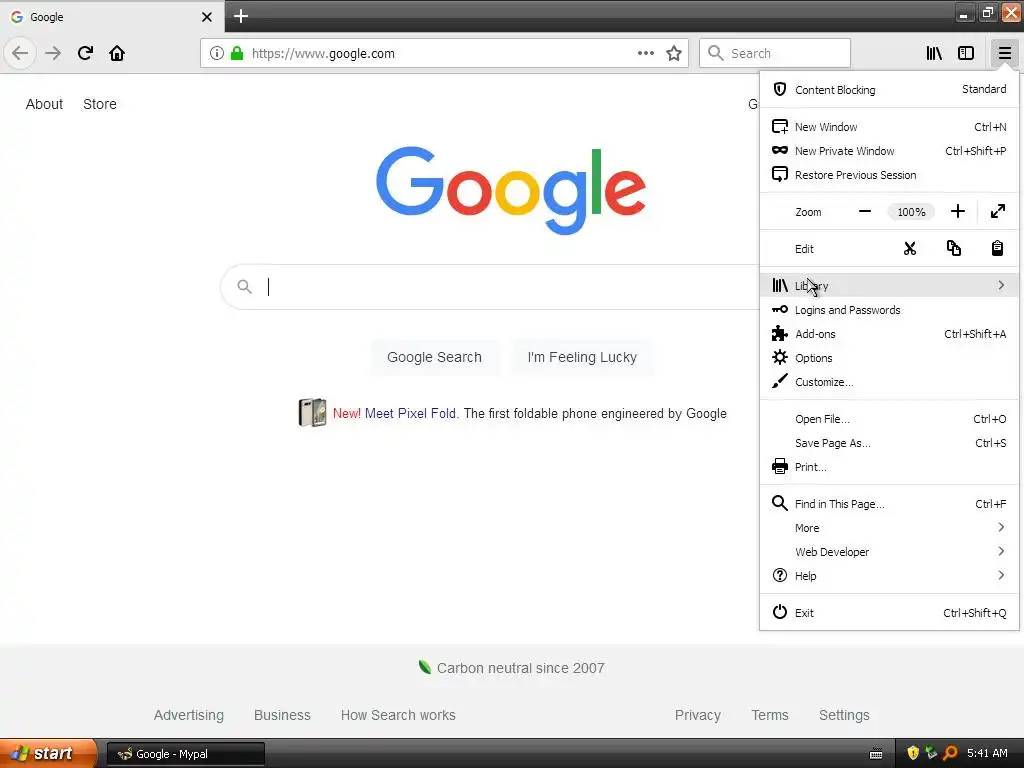Choose Customize... from the menu
The width and height of the screenshot is (1024, 768).
tap(889, 382)
